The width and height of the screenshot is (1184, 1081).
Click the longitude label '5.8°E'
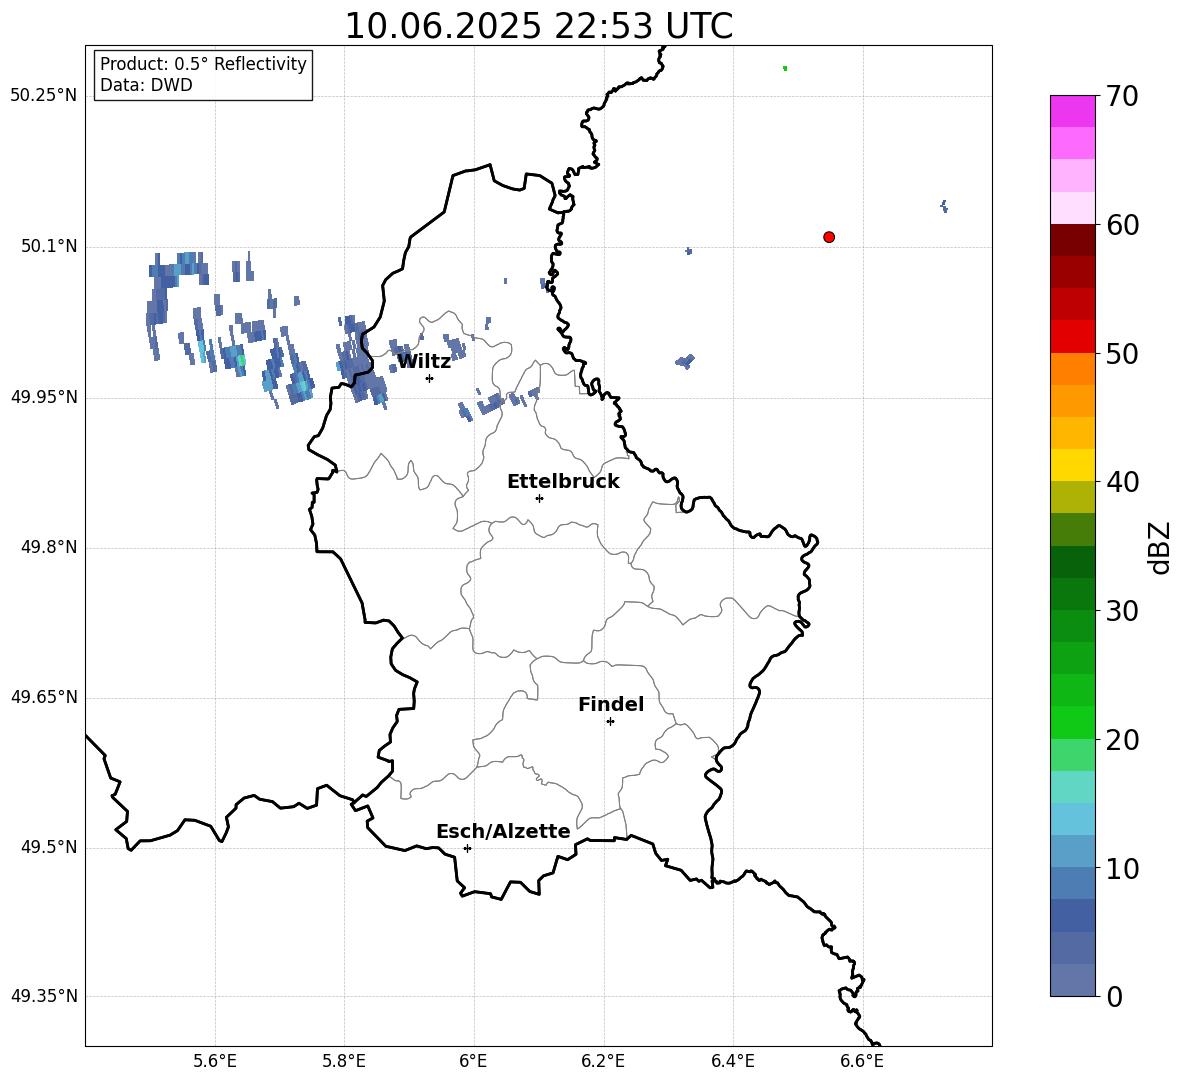pyautogui.click(x=344, y=1061)
